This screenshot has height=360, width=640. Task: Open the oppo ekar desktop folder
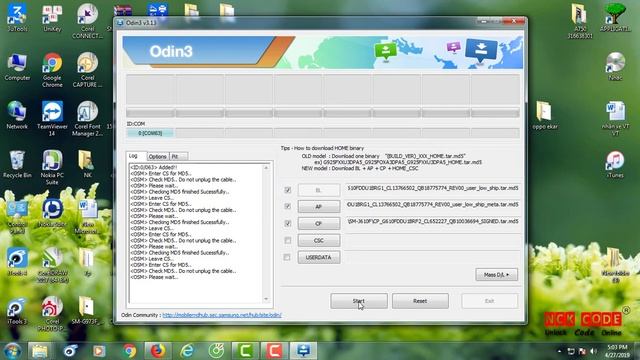545,115
